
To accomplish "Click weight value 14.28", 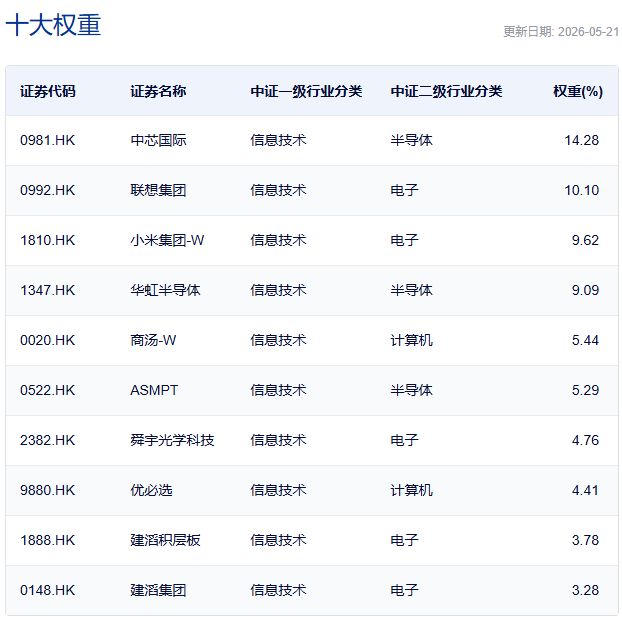I will click(582, 140).
